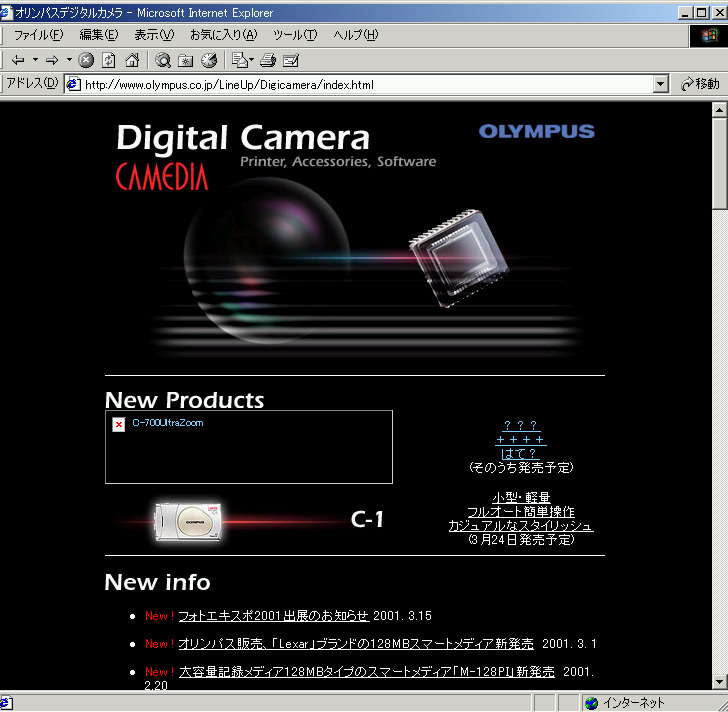Click the CAMEDIA red logo
Screen dimensions: 728x712
162,176
